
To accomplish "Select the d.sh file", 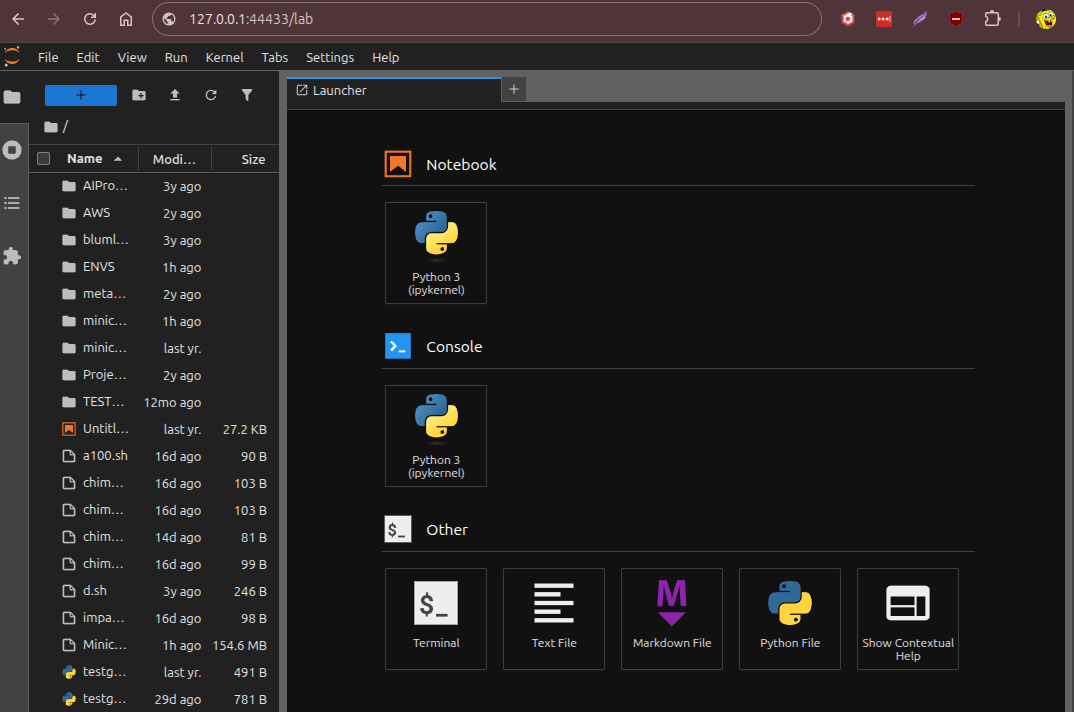I will click(154, 591).
